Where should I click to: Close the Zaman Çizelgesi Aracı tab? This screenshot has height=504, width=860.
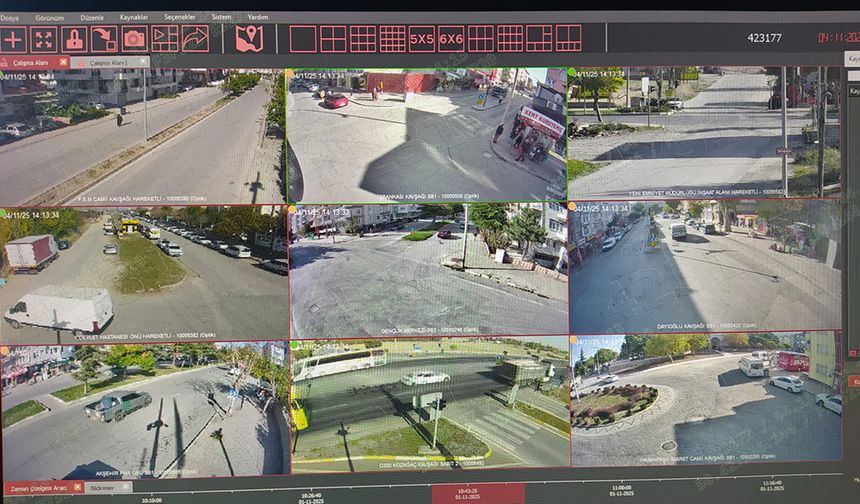tap(77, 487)
